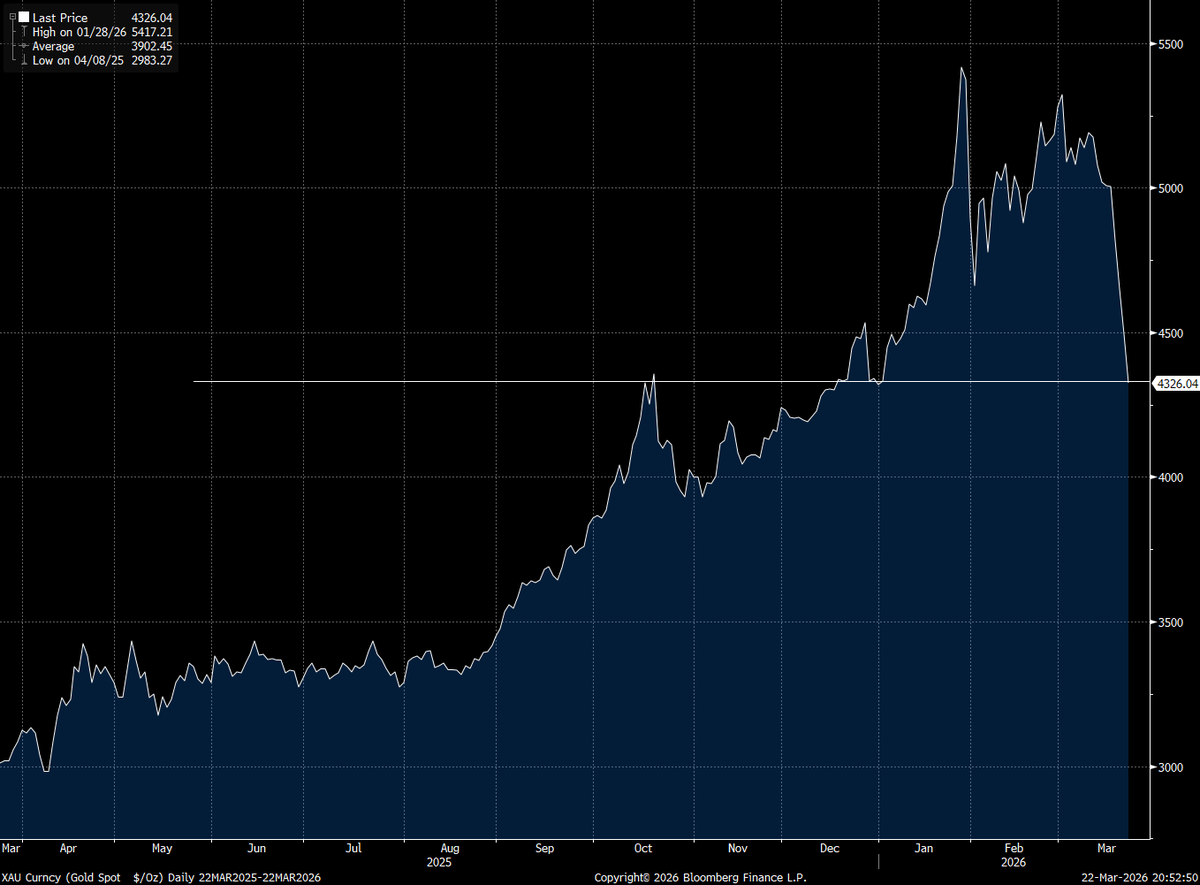Click the High marker icon in legend
Image resolution: width=1200 pixels, height=885 pixels.
(22, 32)
